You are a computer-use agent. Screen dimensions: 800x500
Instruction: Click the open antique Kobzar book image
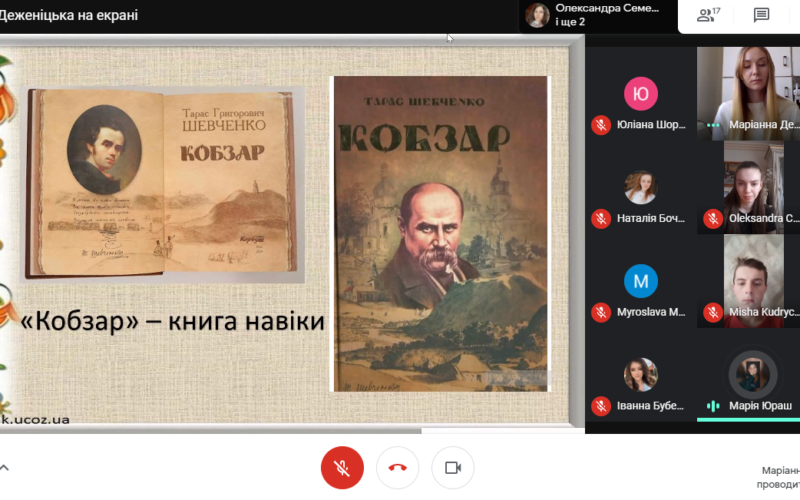pos(163,182)
